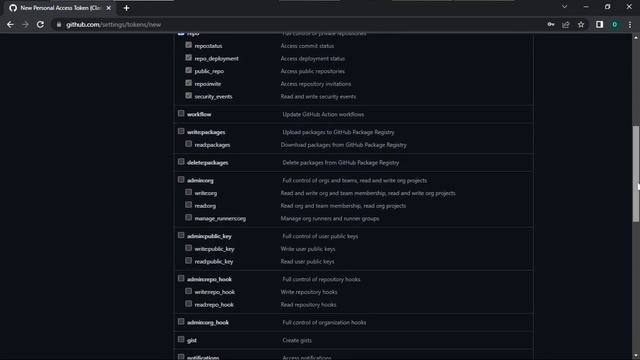Open the green profile avatar
Image resolution: width=640 pixels, height=360 pixels.
[x=615, y=24]
